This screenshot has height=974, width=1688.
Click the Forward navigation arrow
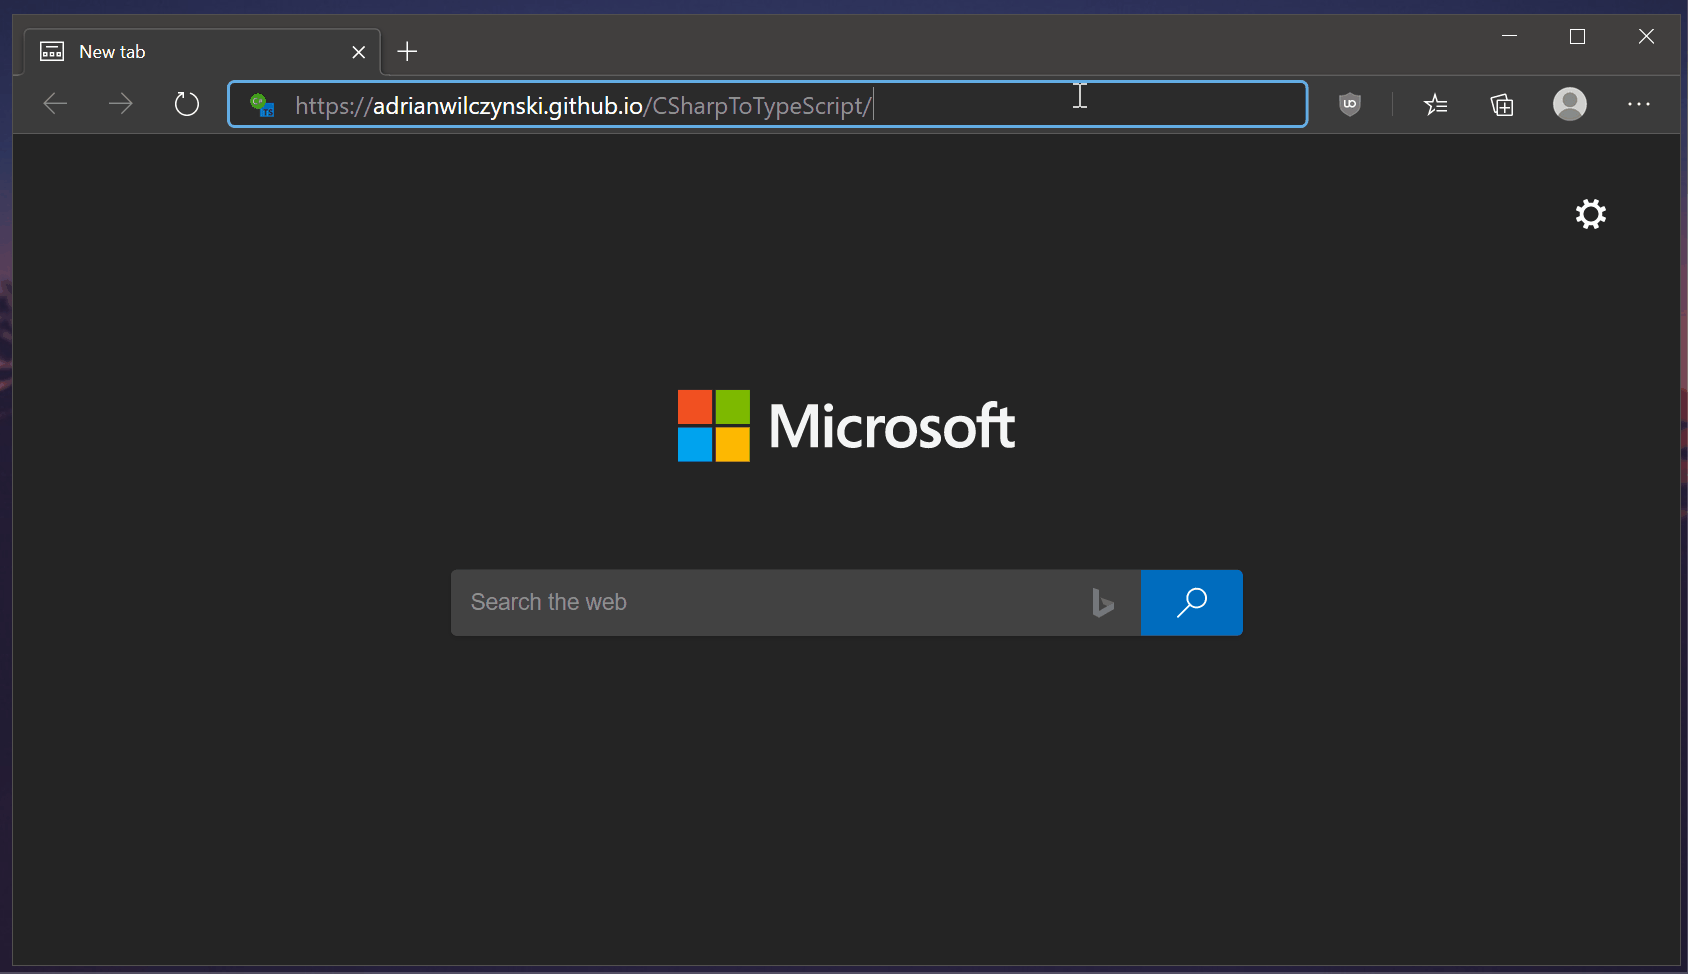[120, 104]
